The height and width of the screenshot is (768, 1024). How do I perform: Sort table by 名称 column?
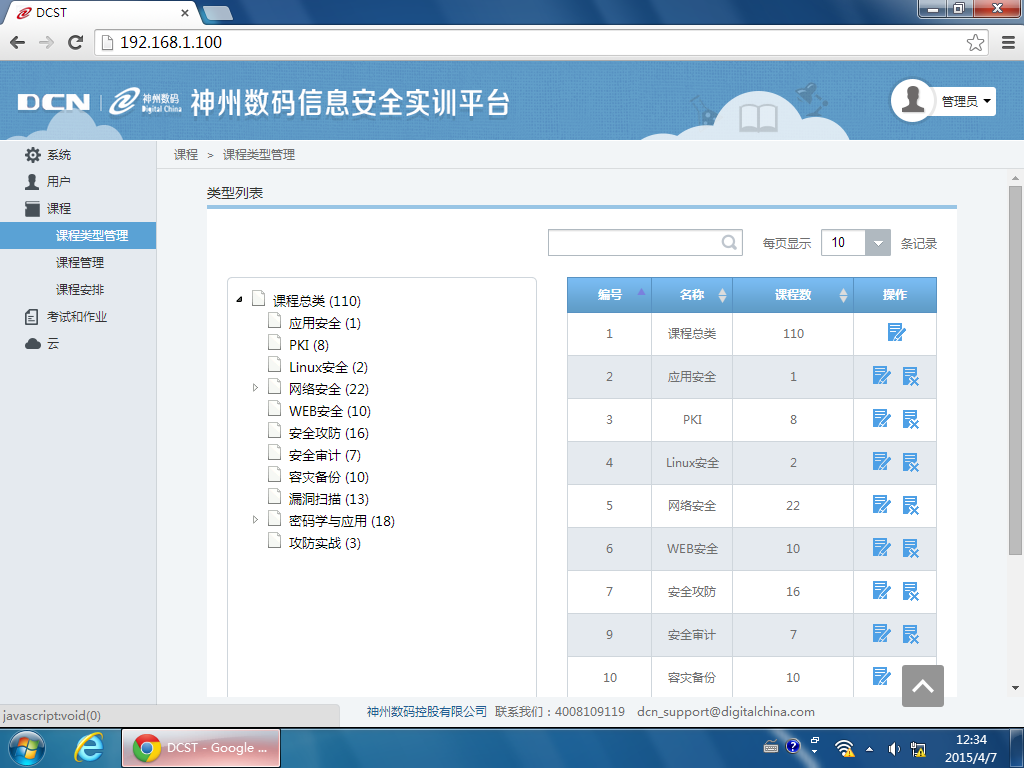point(692,295)
